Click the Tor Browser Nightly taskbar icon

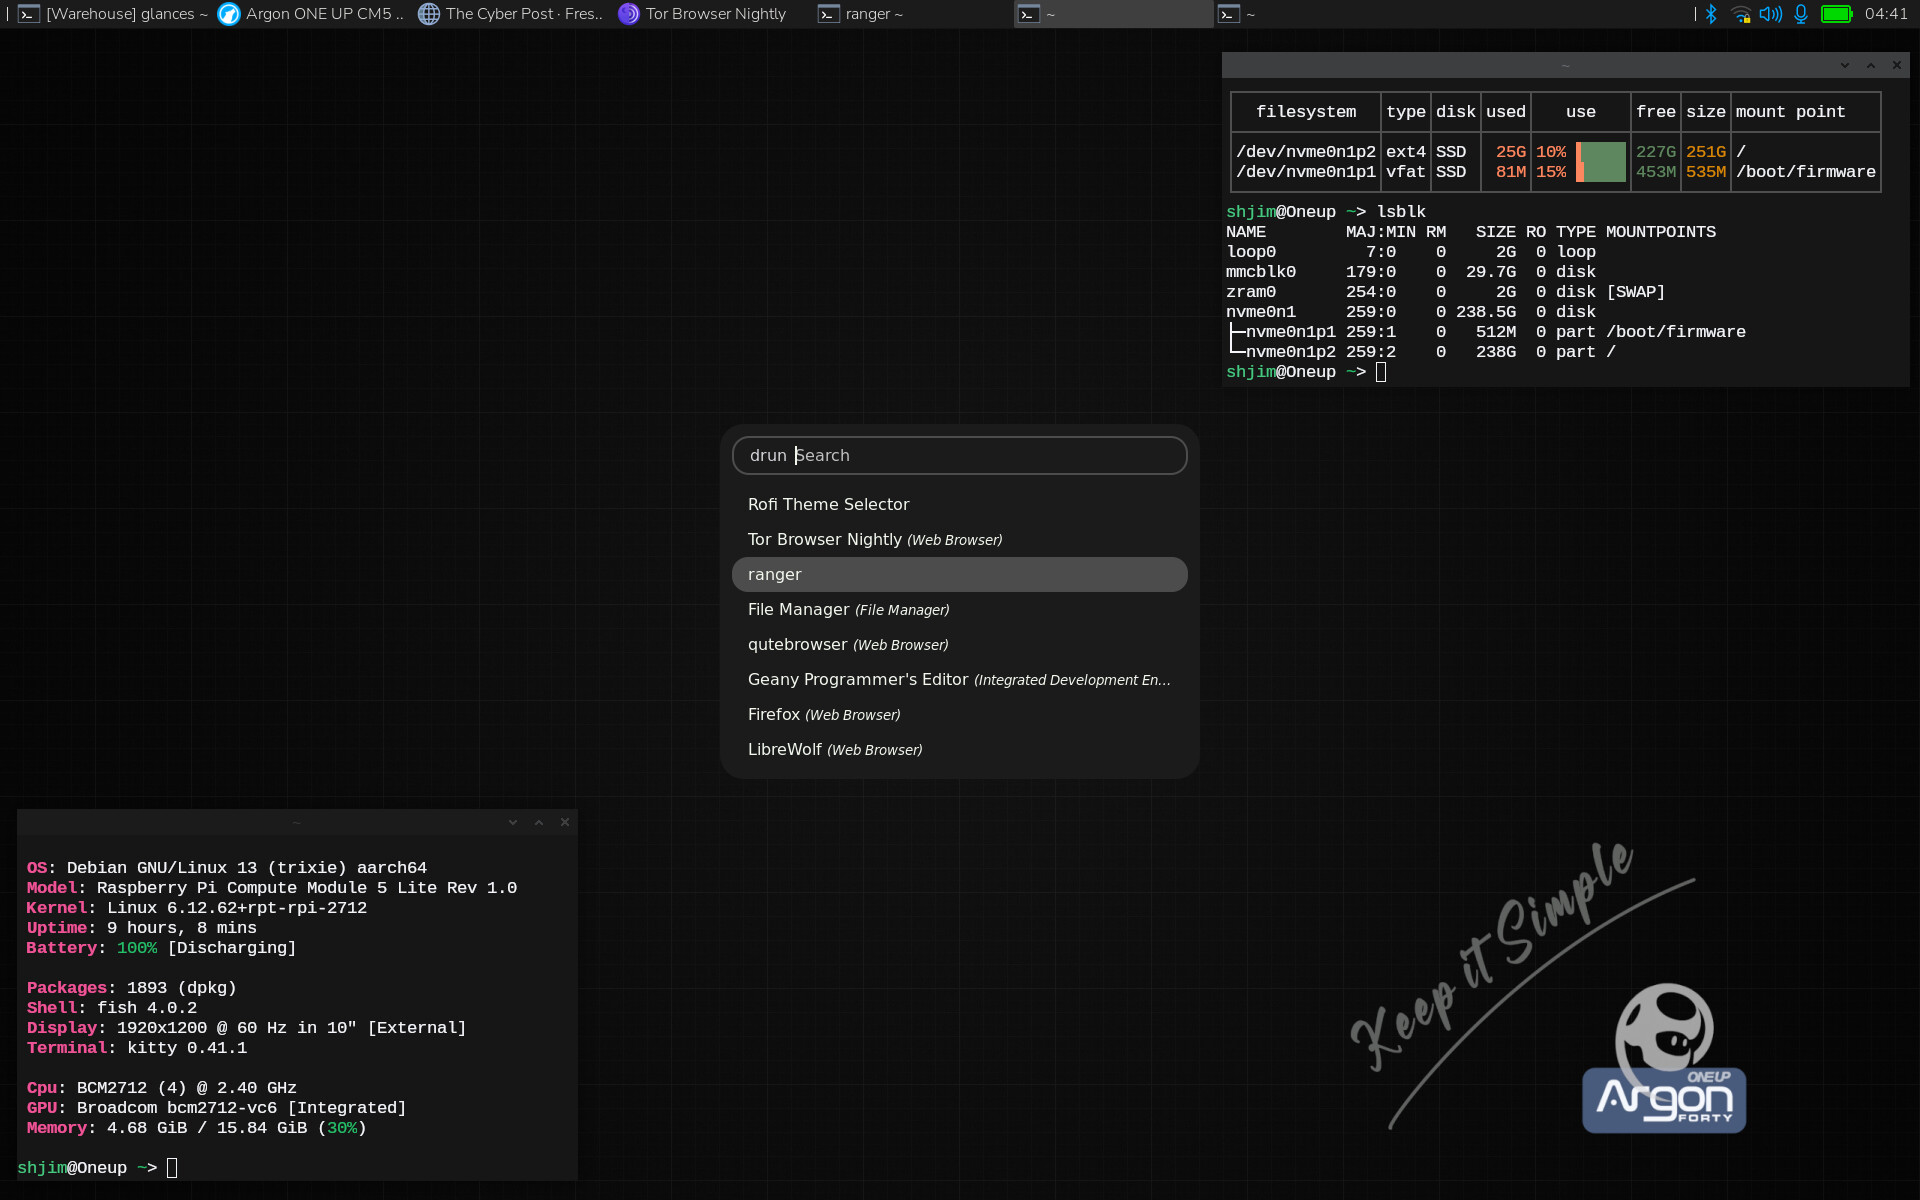click(628, 14)
